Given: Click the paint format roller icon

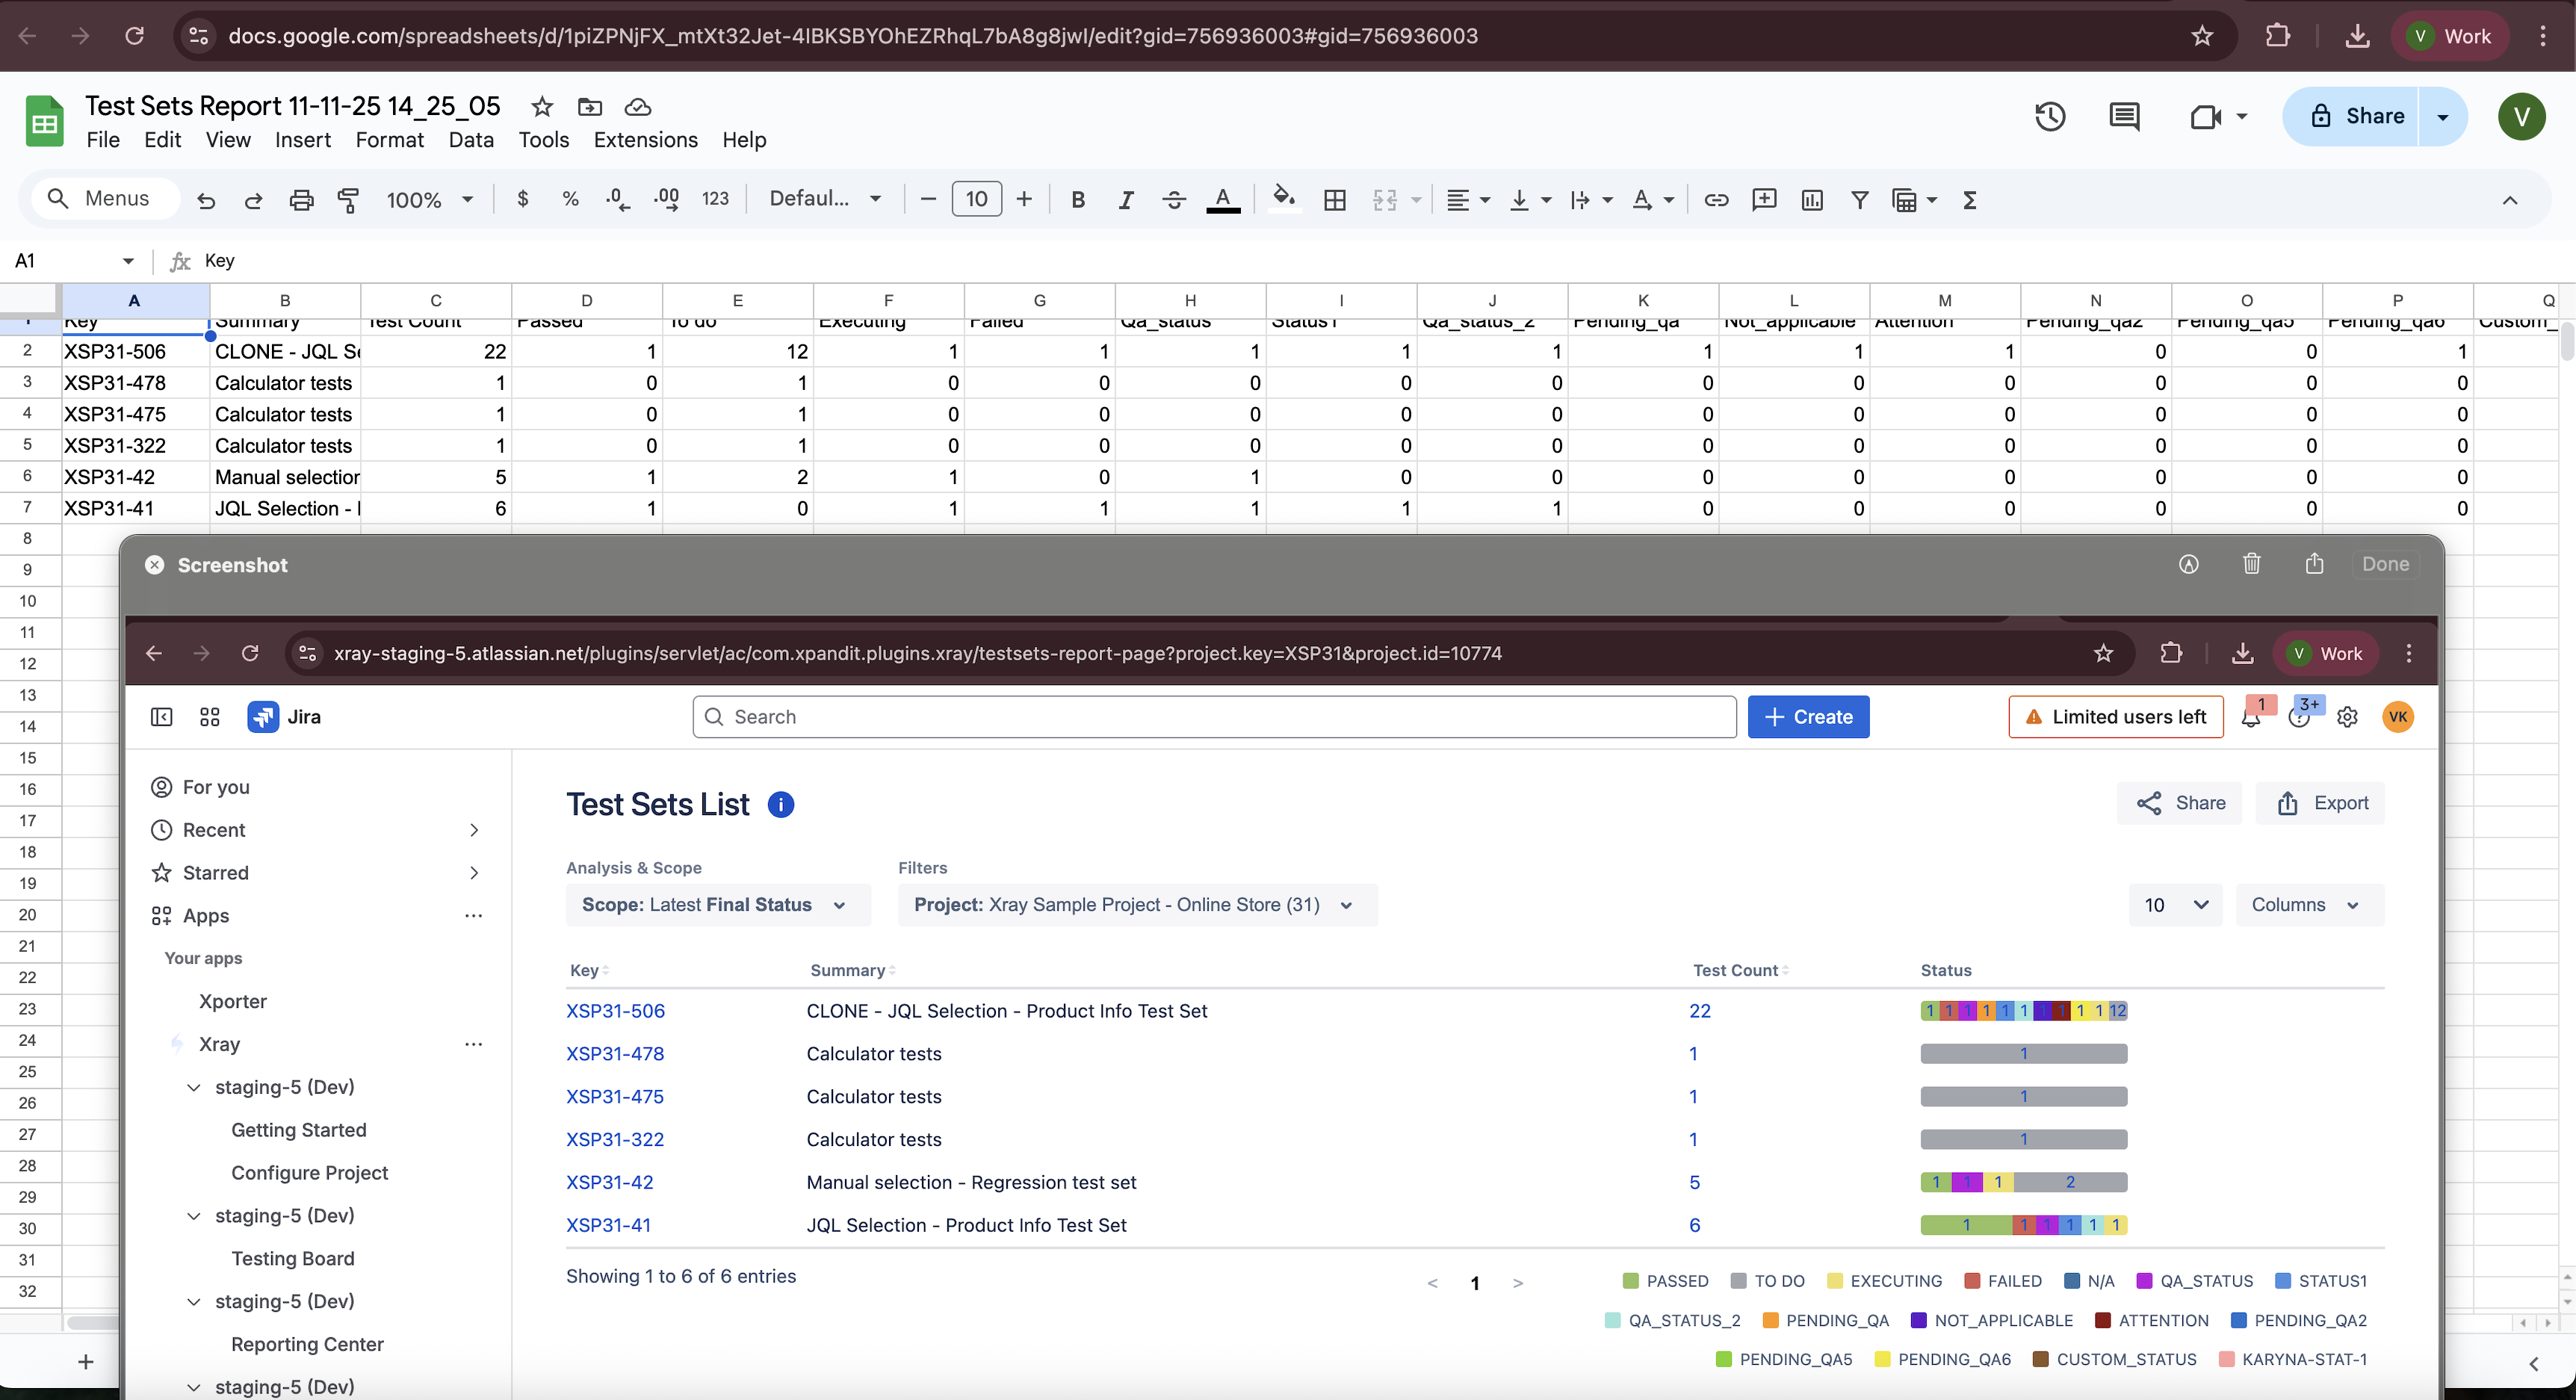Looking at the screenshot, I should pyautogui.click(x=348, y=200).
